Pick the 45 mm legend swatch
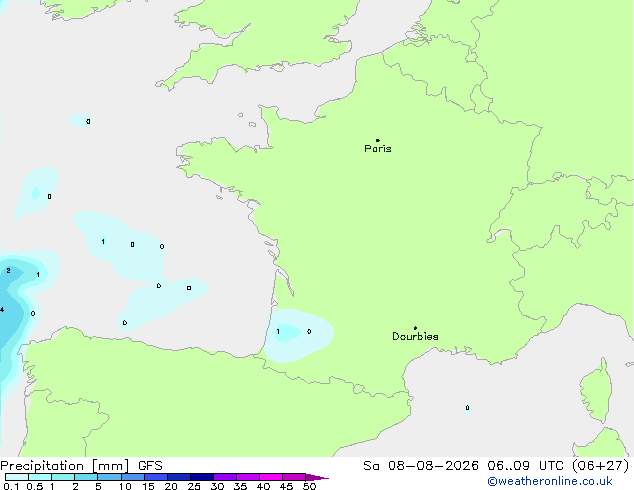The height and width of the screenshot is (490, 634). coord(294,477)
